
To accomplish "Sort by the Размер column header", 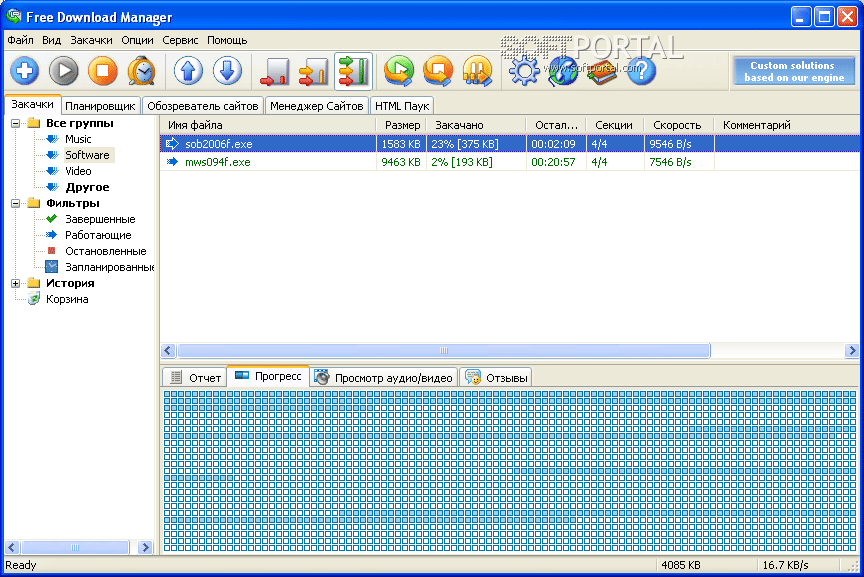I will point(401,125).
